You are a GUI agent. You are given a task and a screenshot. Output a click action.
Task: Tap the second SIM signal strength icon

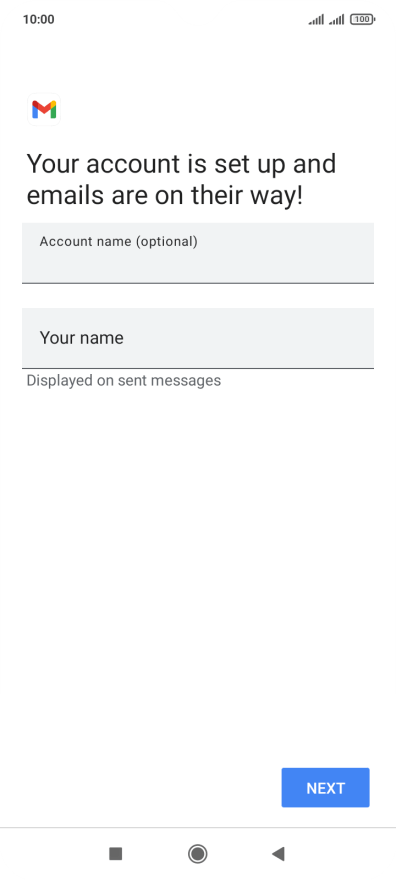(x=337, y=20)
